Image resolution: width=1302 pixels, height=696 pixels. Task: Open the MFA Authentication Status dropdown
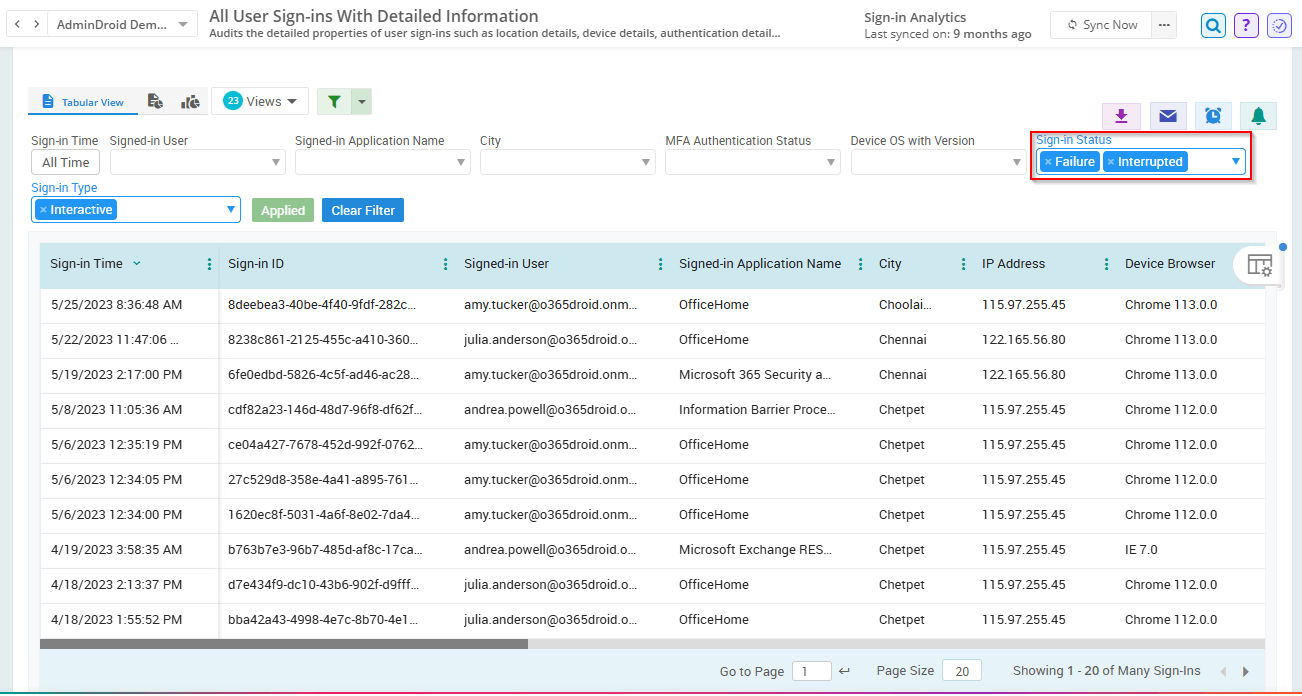point(830,161)
